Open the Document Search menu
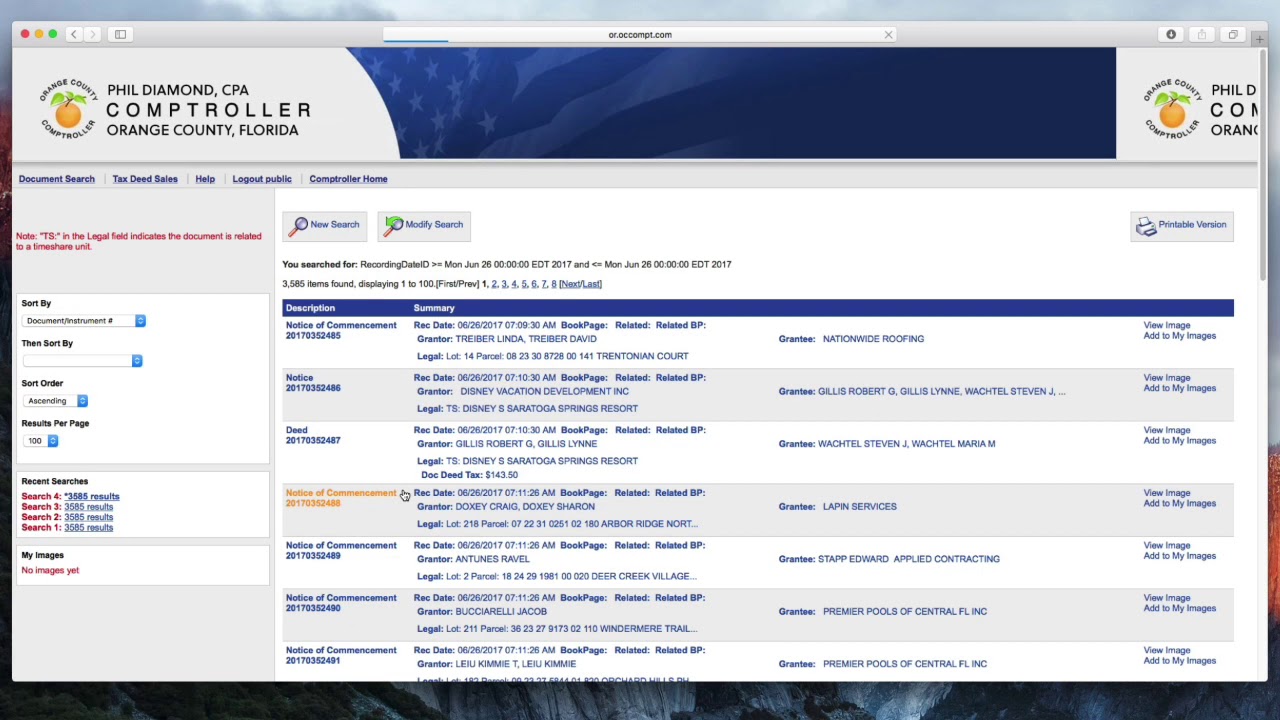1280x720 pixels. 57,179
